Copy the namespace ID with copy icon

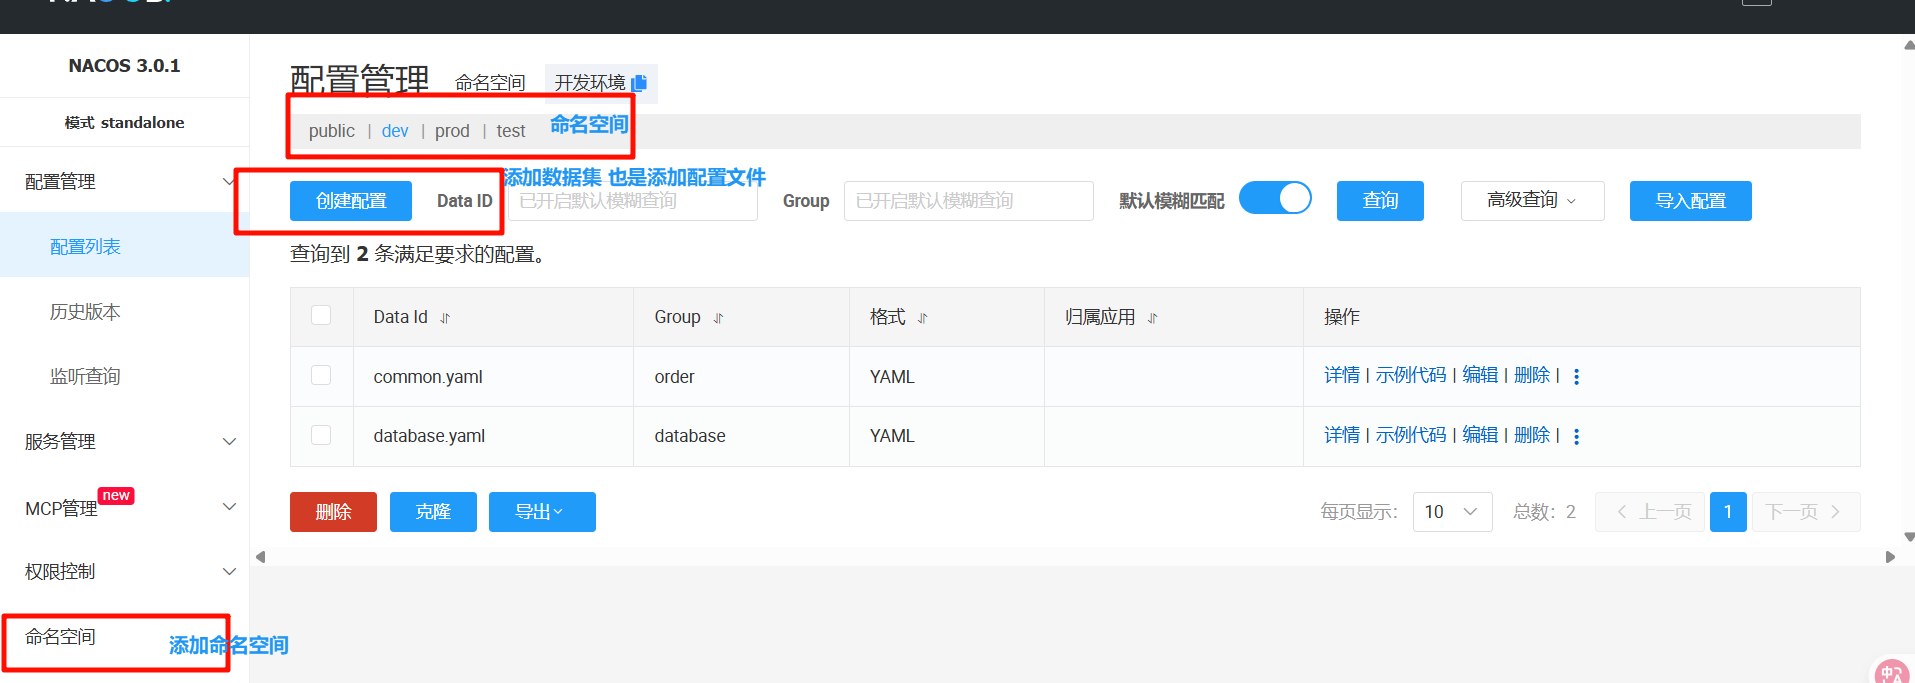[x=640, y=83]
